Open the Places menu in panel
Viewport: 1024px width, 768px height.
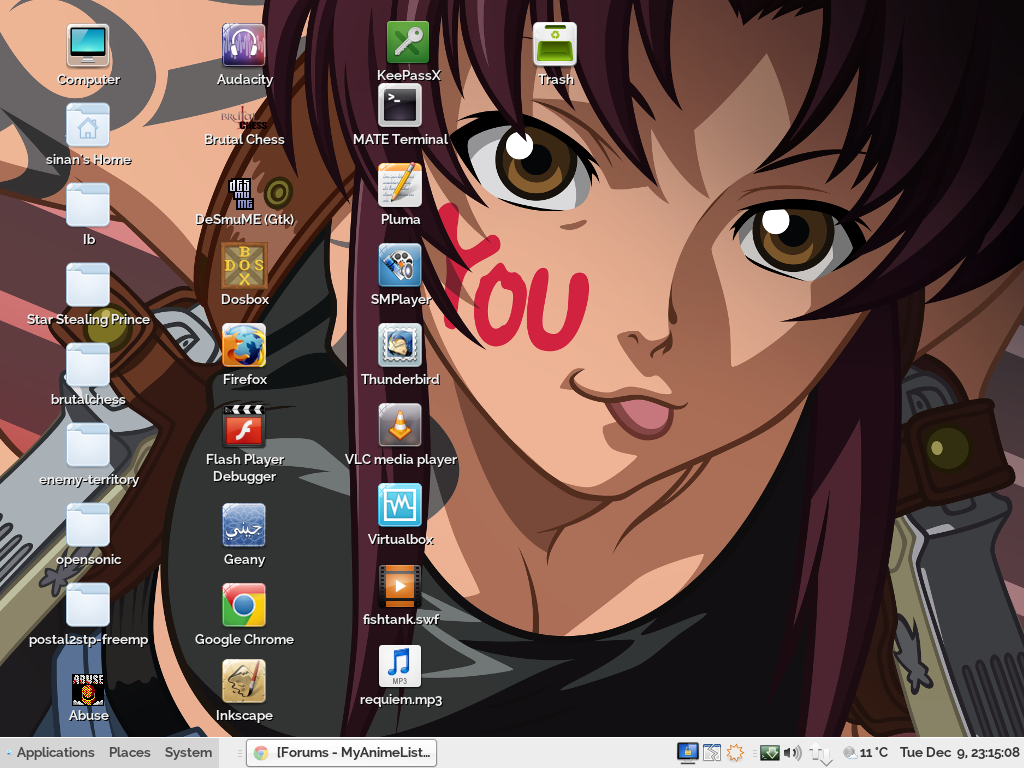[x=129, y=752]
